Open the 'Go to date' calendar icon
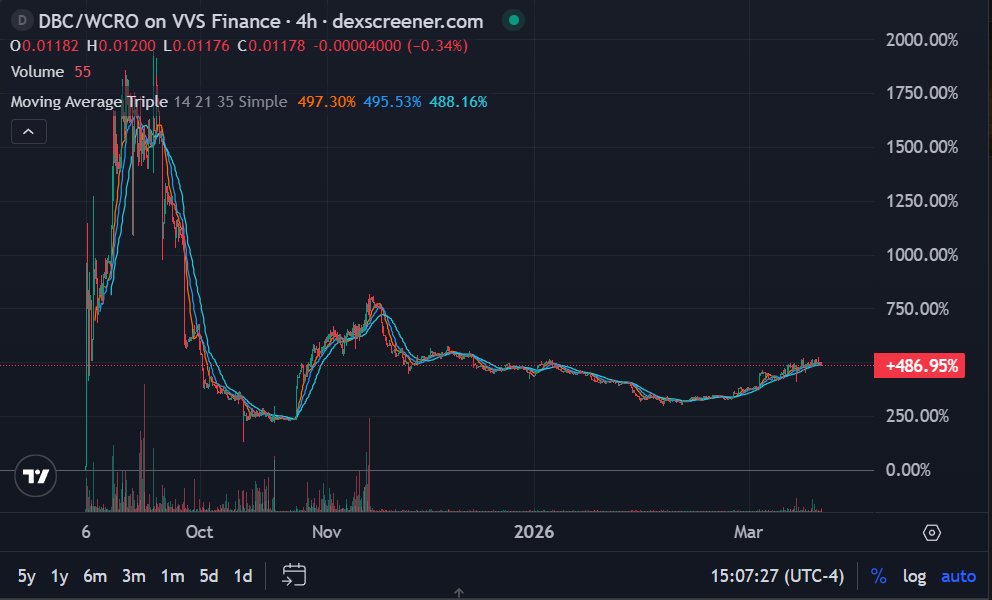Image resolution: width=992 pixels, height=600 pixels. 293,576
